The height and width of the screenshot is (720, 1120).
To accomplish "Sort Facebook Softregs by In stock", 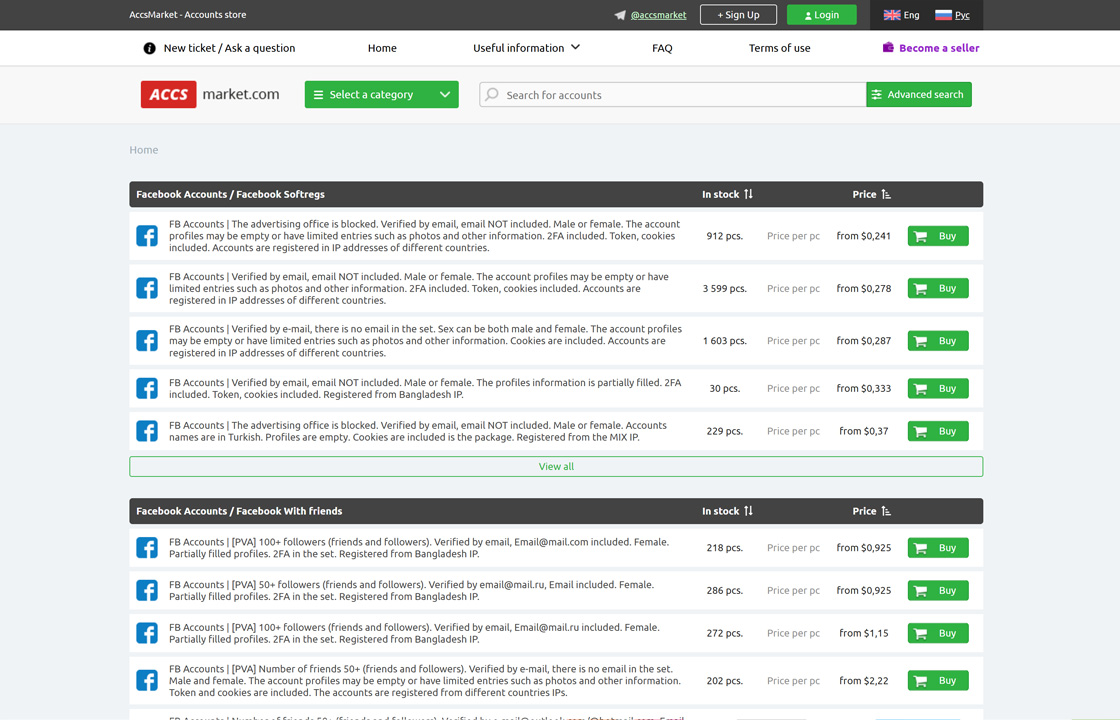I will point(727,194).
